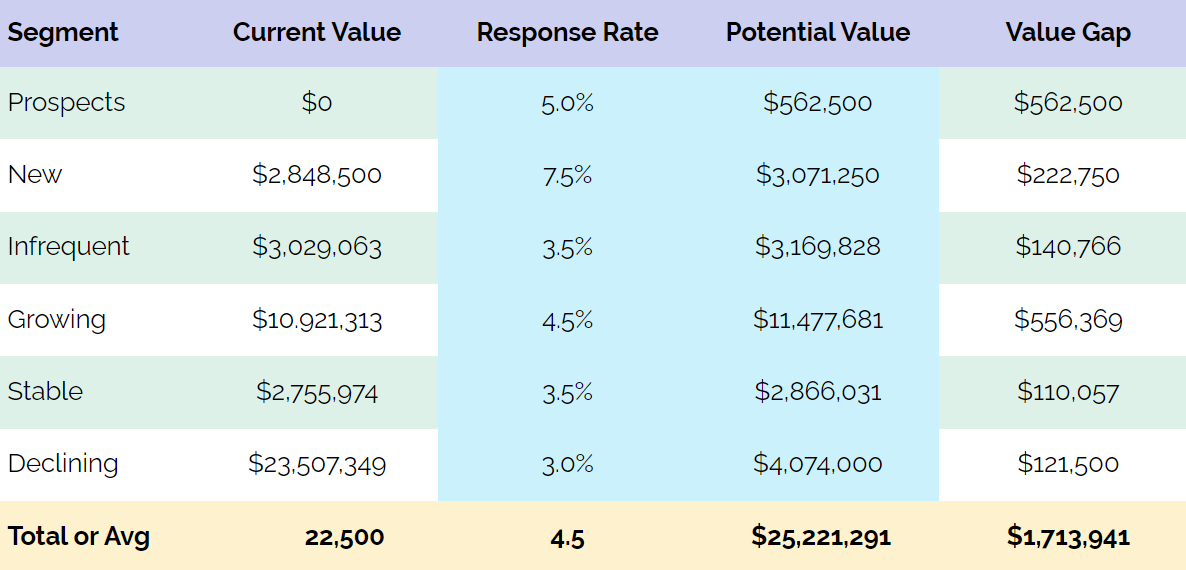Select the Prospects segment row label

tap(67, 102)
